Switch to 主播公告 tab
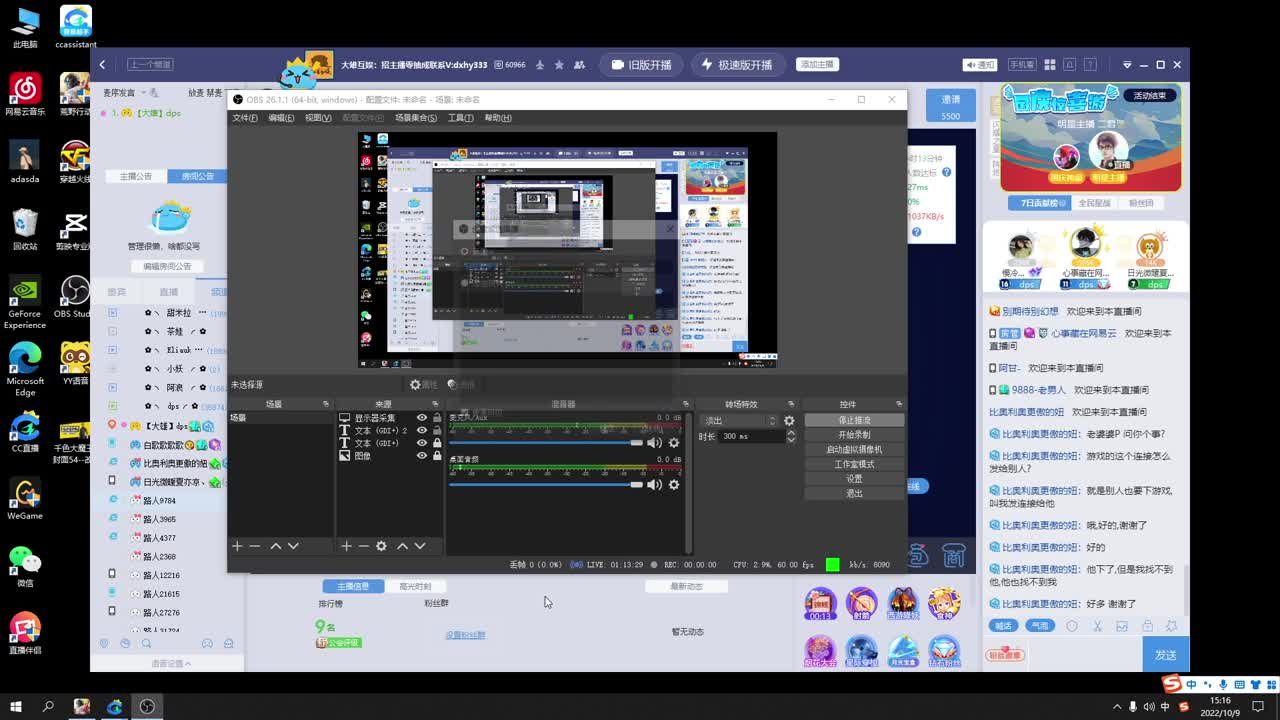The image size is (1280, 720). pyautogui.click(x=136, y=176)
